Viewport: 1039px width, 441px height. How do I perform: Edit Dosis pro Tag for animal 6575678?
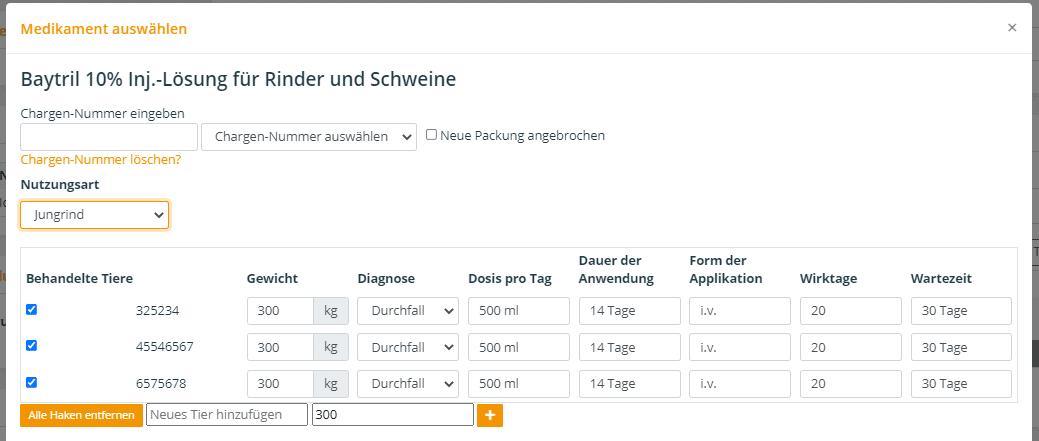click(x=519, y=383)
